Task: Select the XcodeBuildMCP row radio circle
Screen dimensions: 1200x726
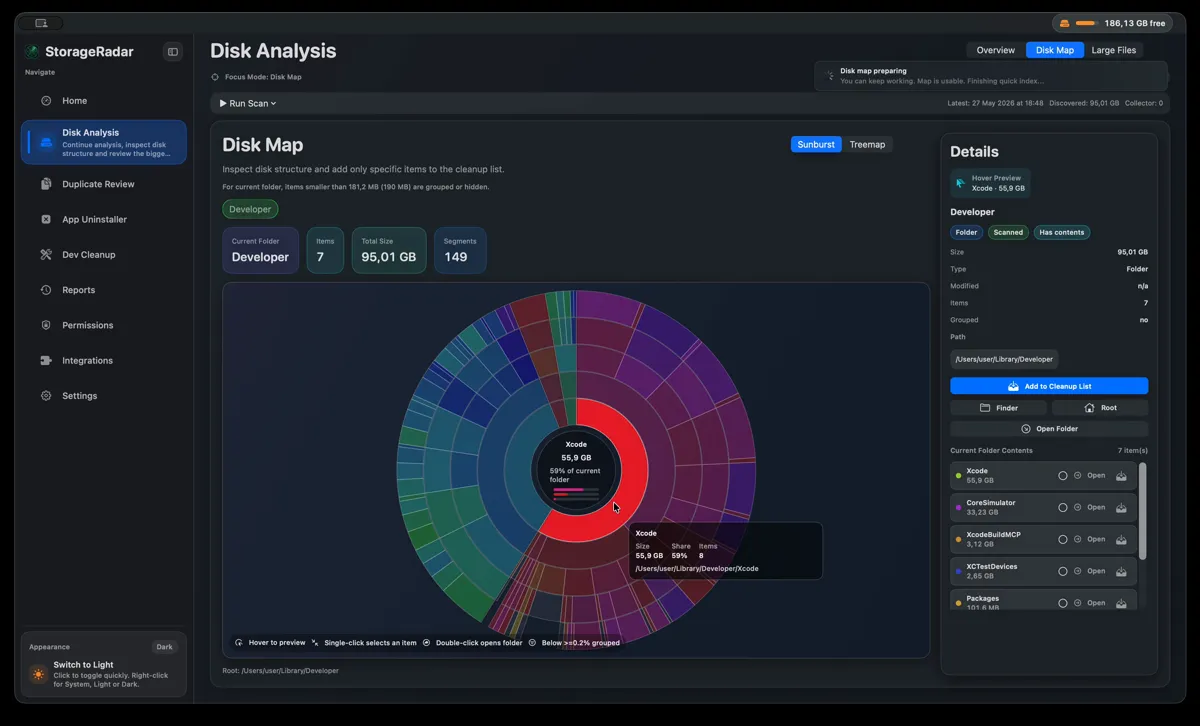Action: click(1063, 539)
